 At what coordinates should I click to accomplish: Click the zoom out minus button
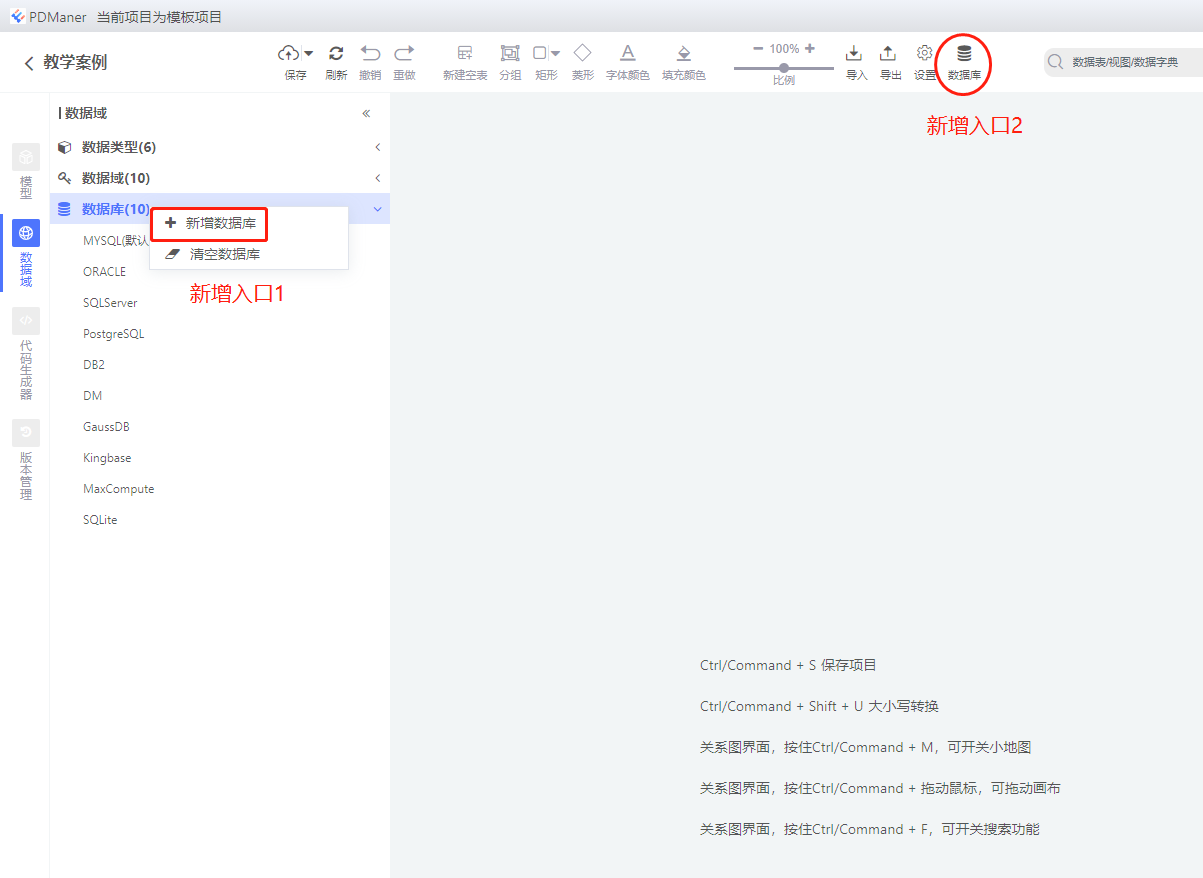click(x=758, y=48)
